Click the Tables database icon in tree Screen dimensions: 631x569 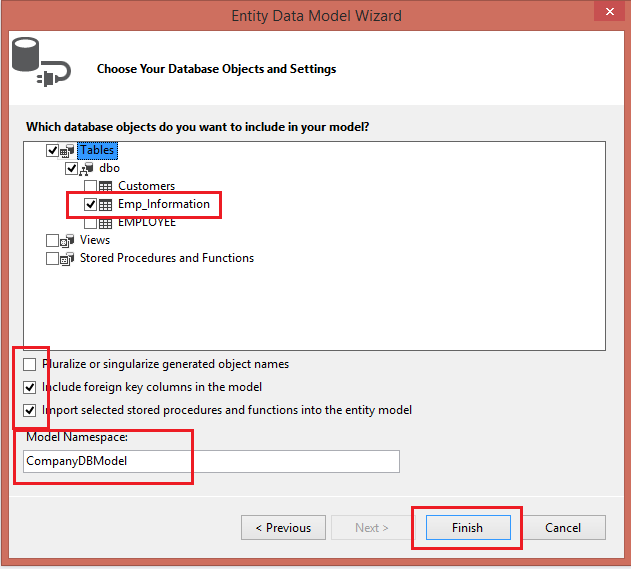pos(69,151)
